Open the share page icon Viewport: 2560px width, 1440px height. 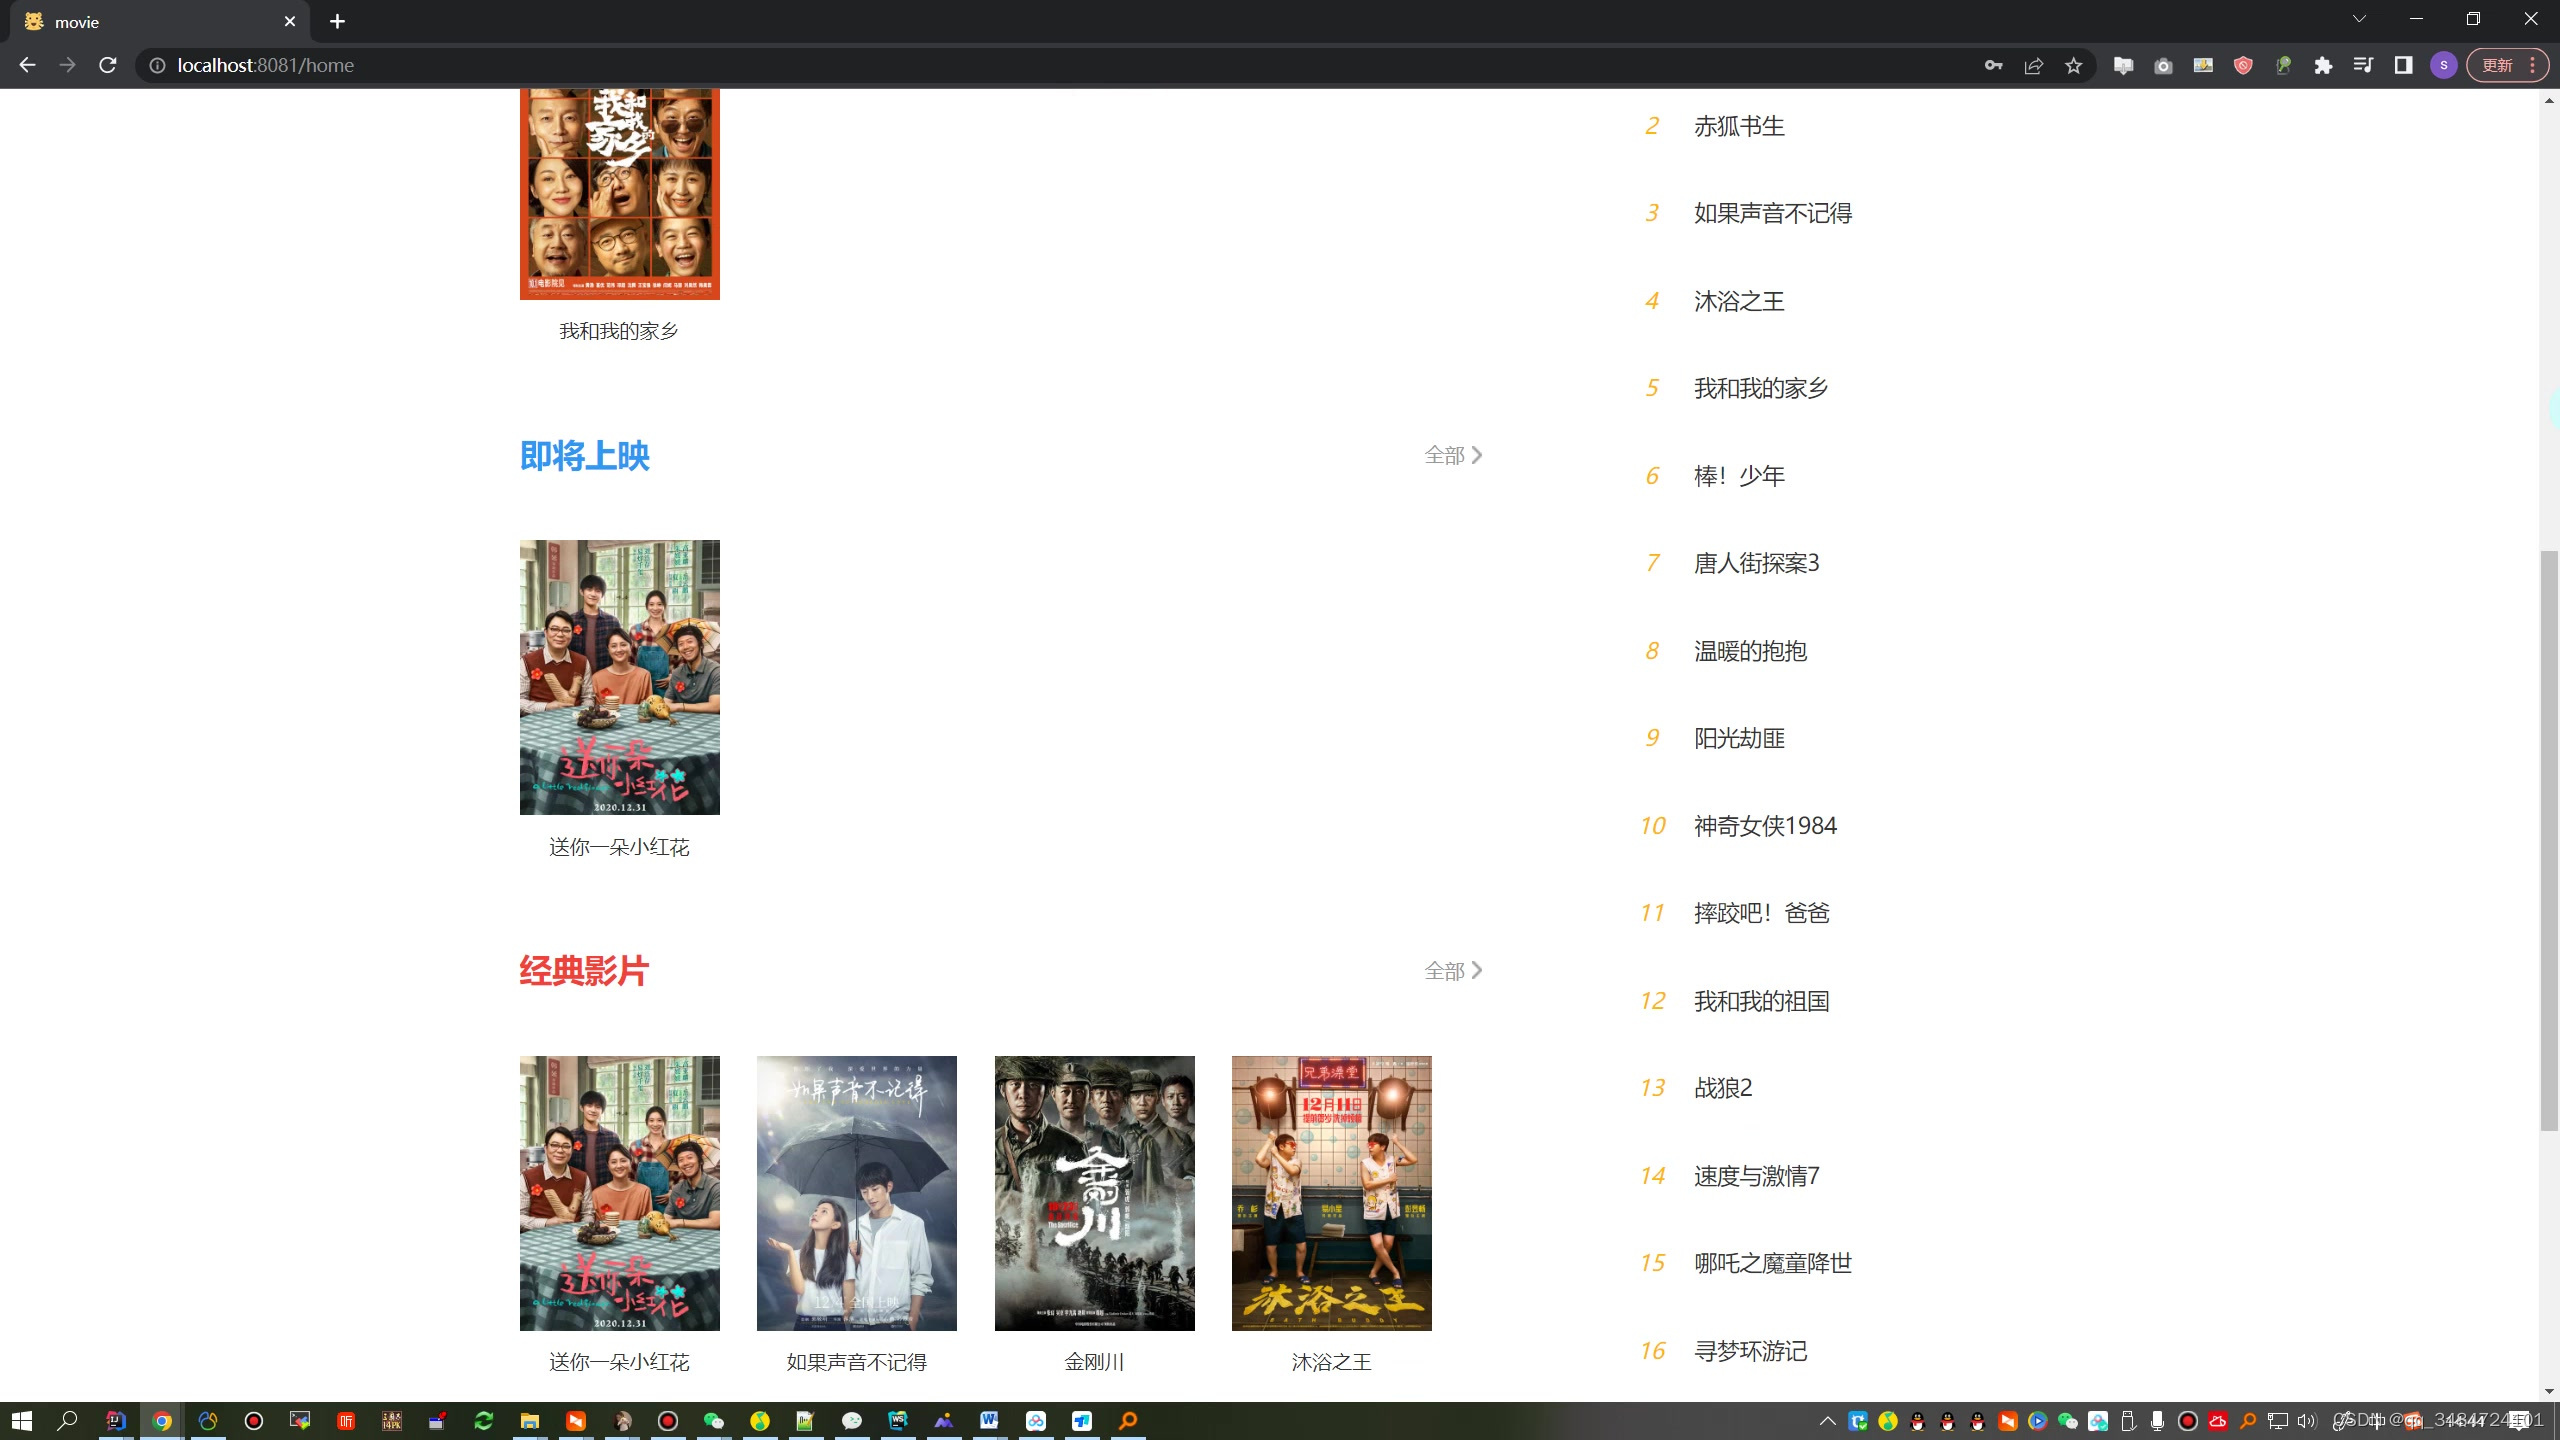[2033, 66]
